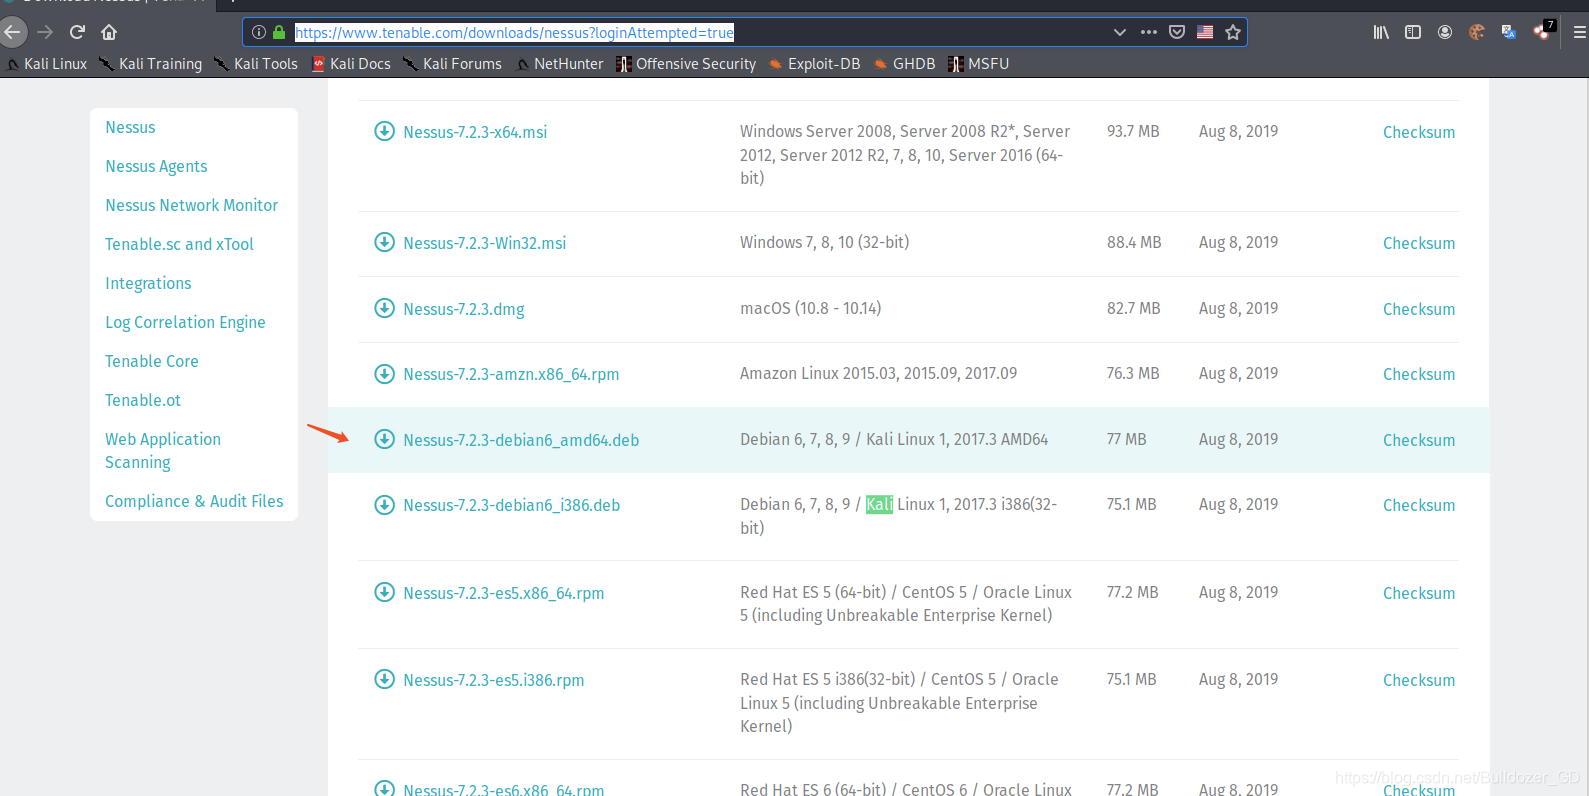View Checksum for Nessus-7.2.3-x64.msi
This screenshot has width=1589, height=796.
point(1419,132)
